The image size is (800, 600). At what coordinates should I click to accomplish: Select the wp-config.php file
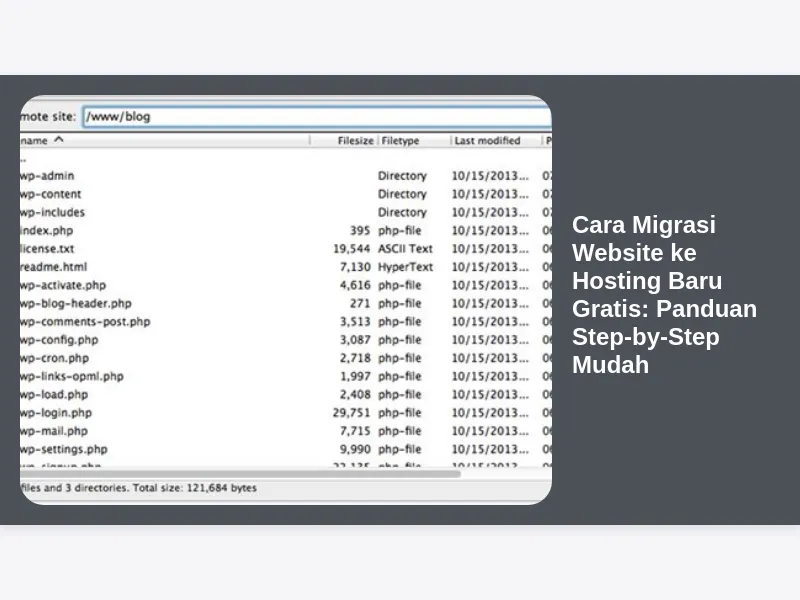pyautogui.click(x=59, y=340)
